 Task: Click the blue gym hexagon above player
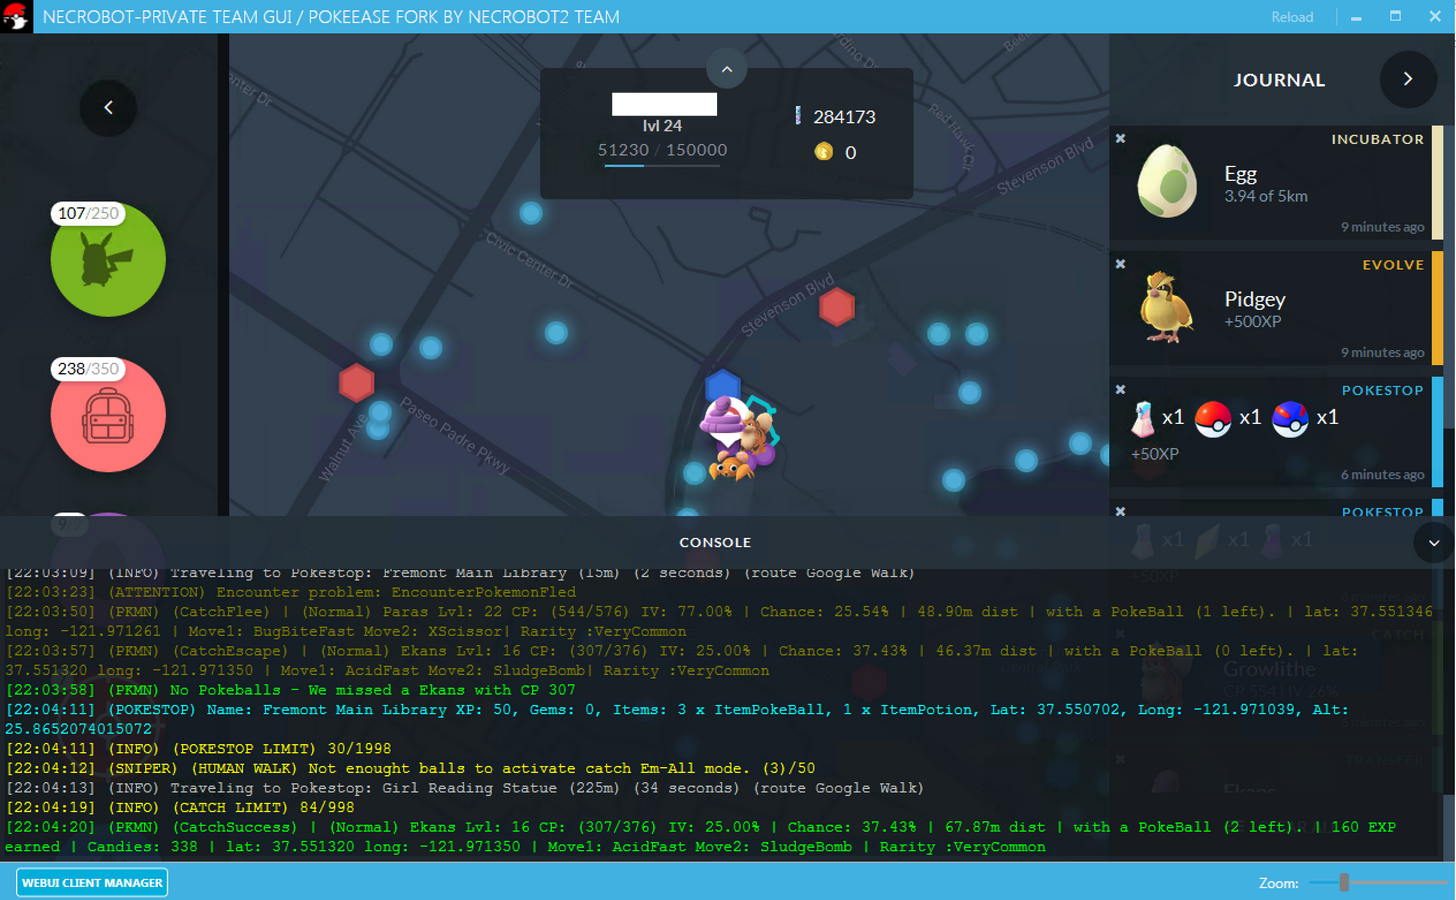[x=722, y=387]
